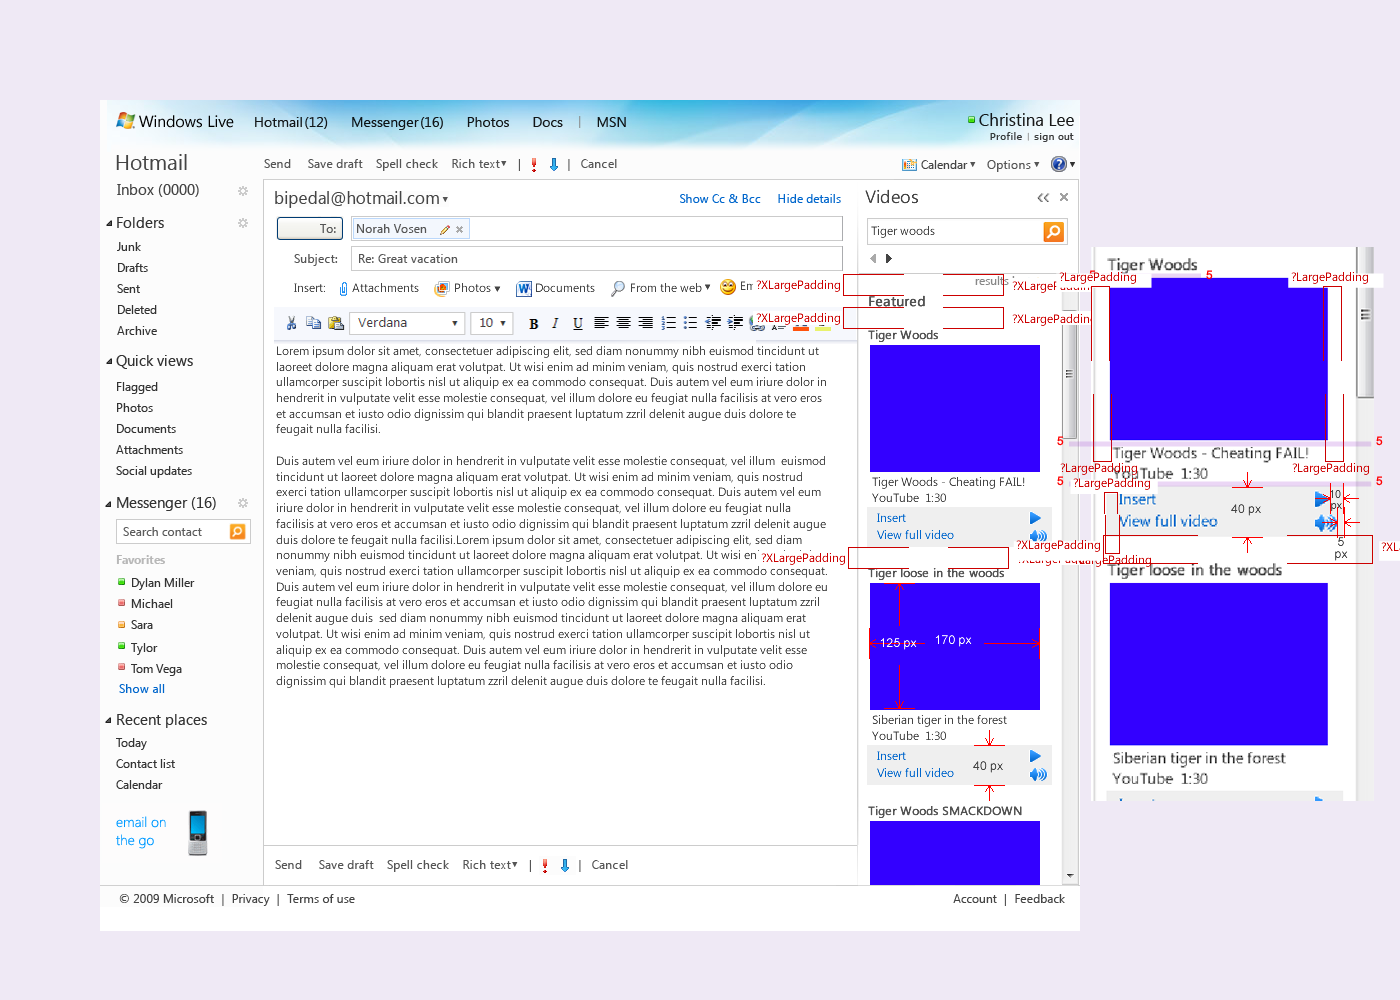The image size is (1400, 1000).
Task: Center align text
Action: coord(623,323)
